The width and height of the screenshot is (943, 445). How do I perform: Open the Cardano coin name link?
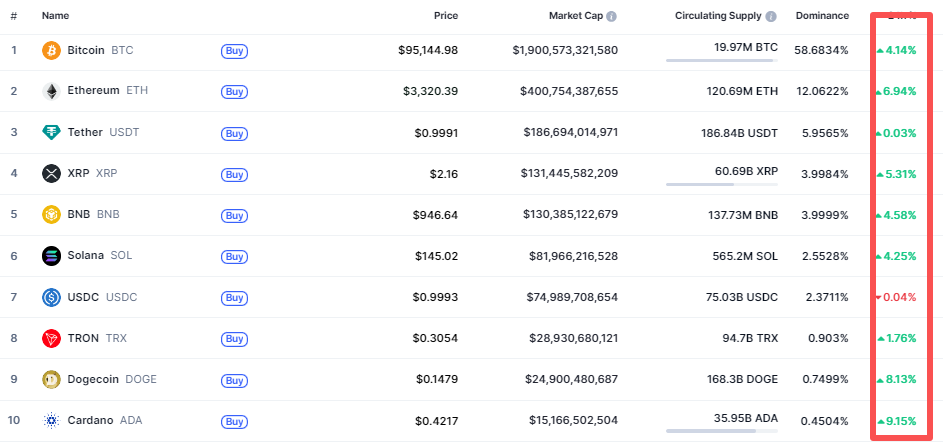pos(90,421)
